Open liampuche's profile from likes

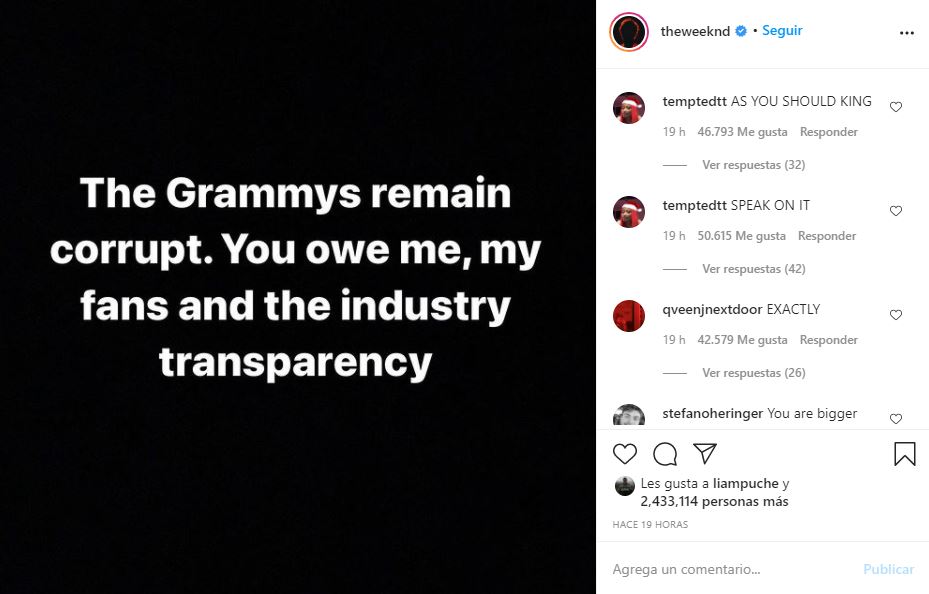tap(739, 483)
